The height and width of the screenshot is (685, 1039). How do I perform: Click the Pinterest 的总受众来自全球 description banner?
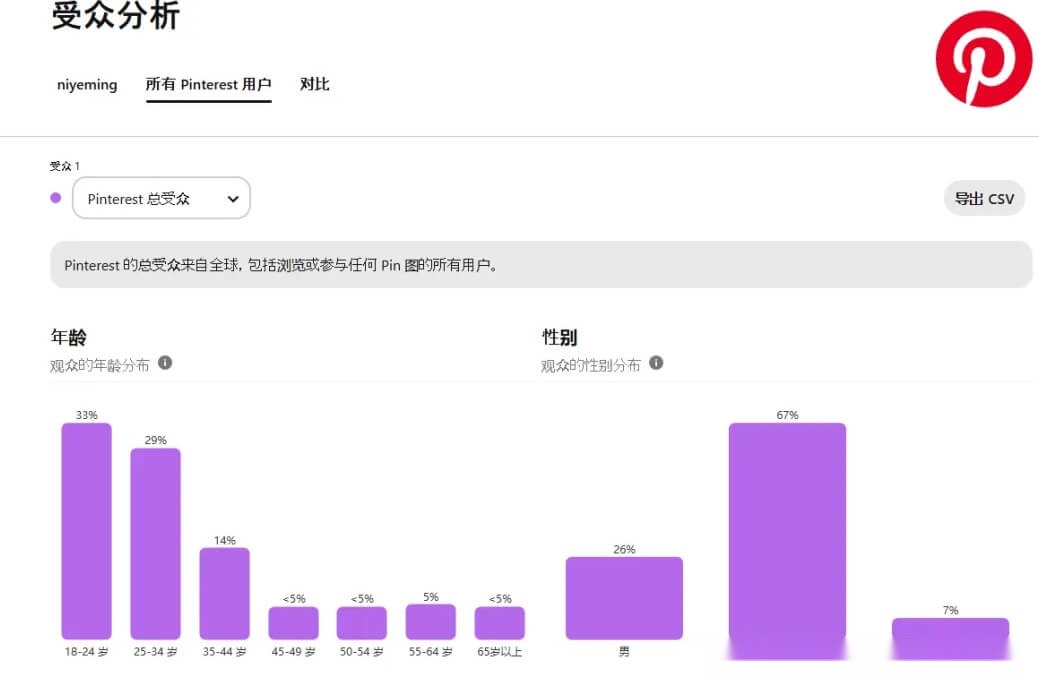(x=541, y=264)
